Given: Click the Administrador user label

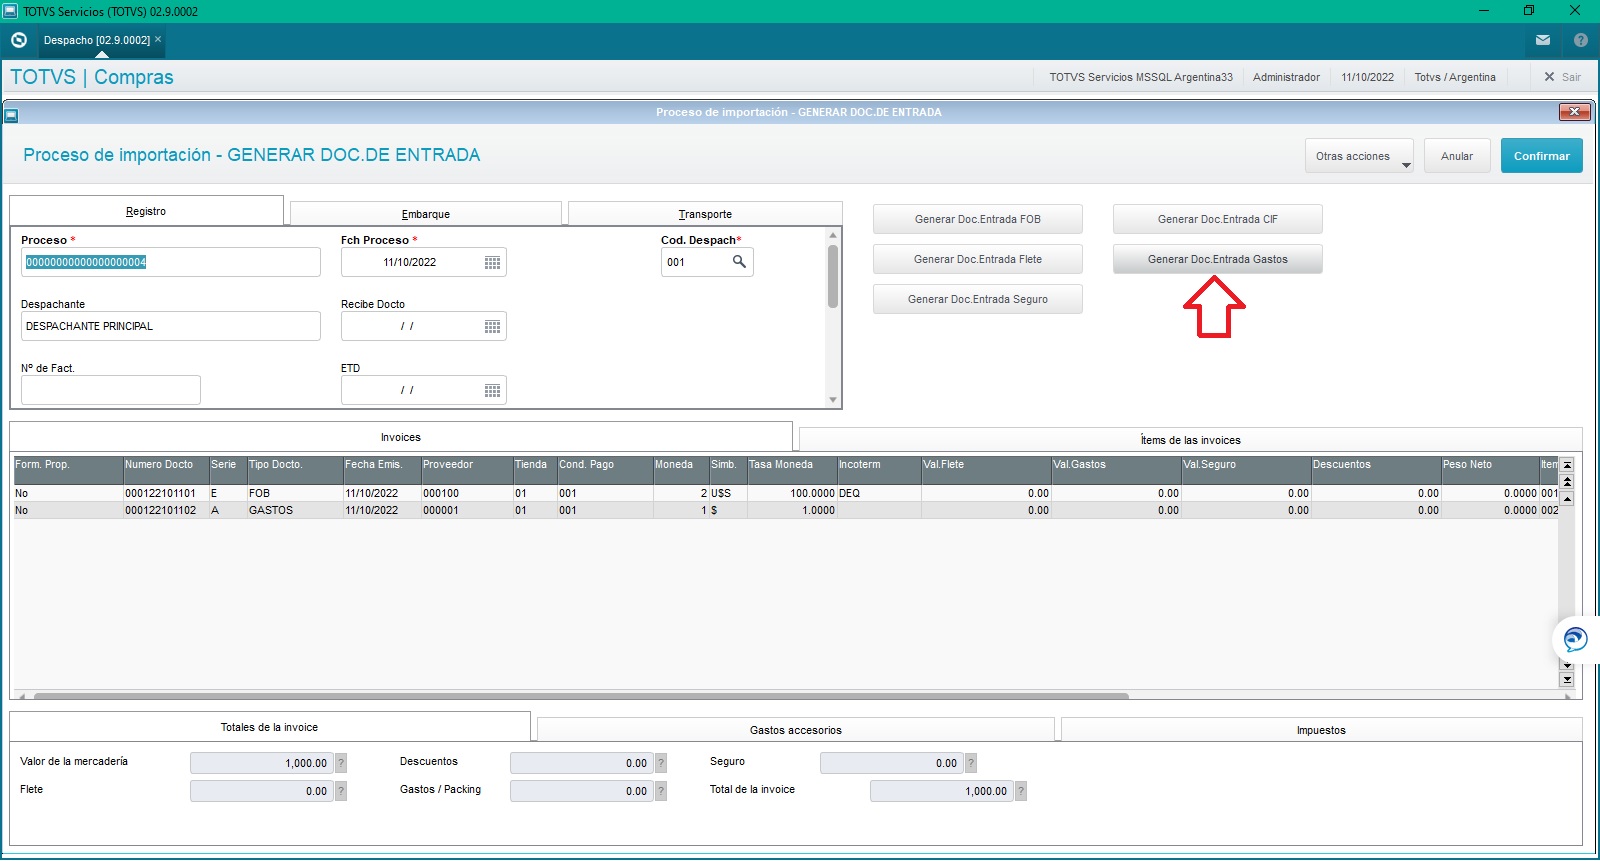Looking at the screenshot, I should [x=1286, y=77].
